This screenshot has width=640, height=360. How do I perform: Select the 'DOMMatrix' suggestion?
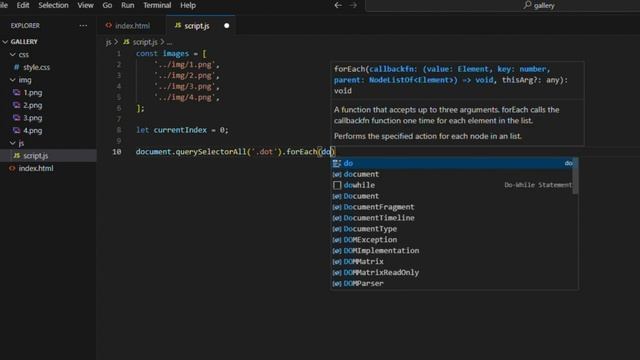click(452, 262)
